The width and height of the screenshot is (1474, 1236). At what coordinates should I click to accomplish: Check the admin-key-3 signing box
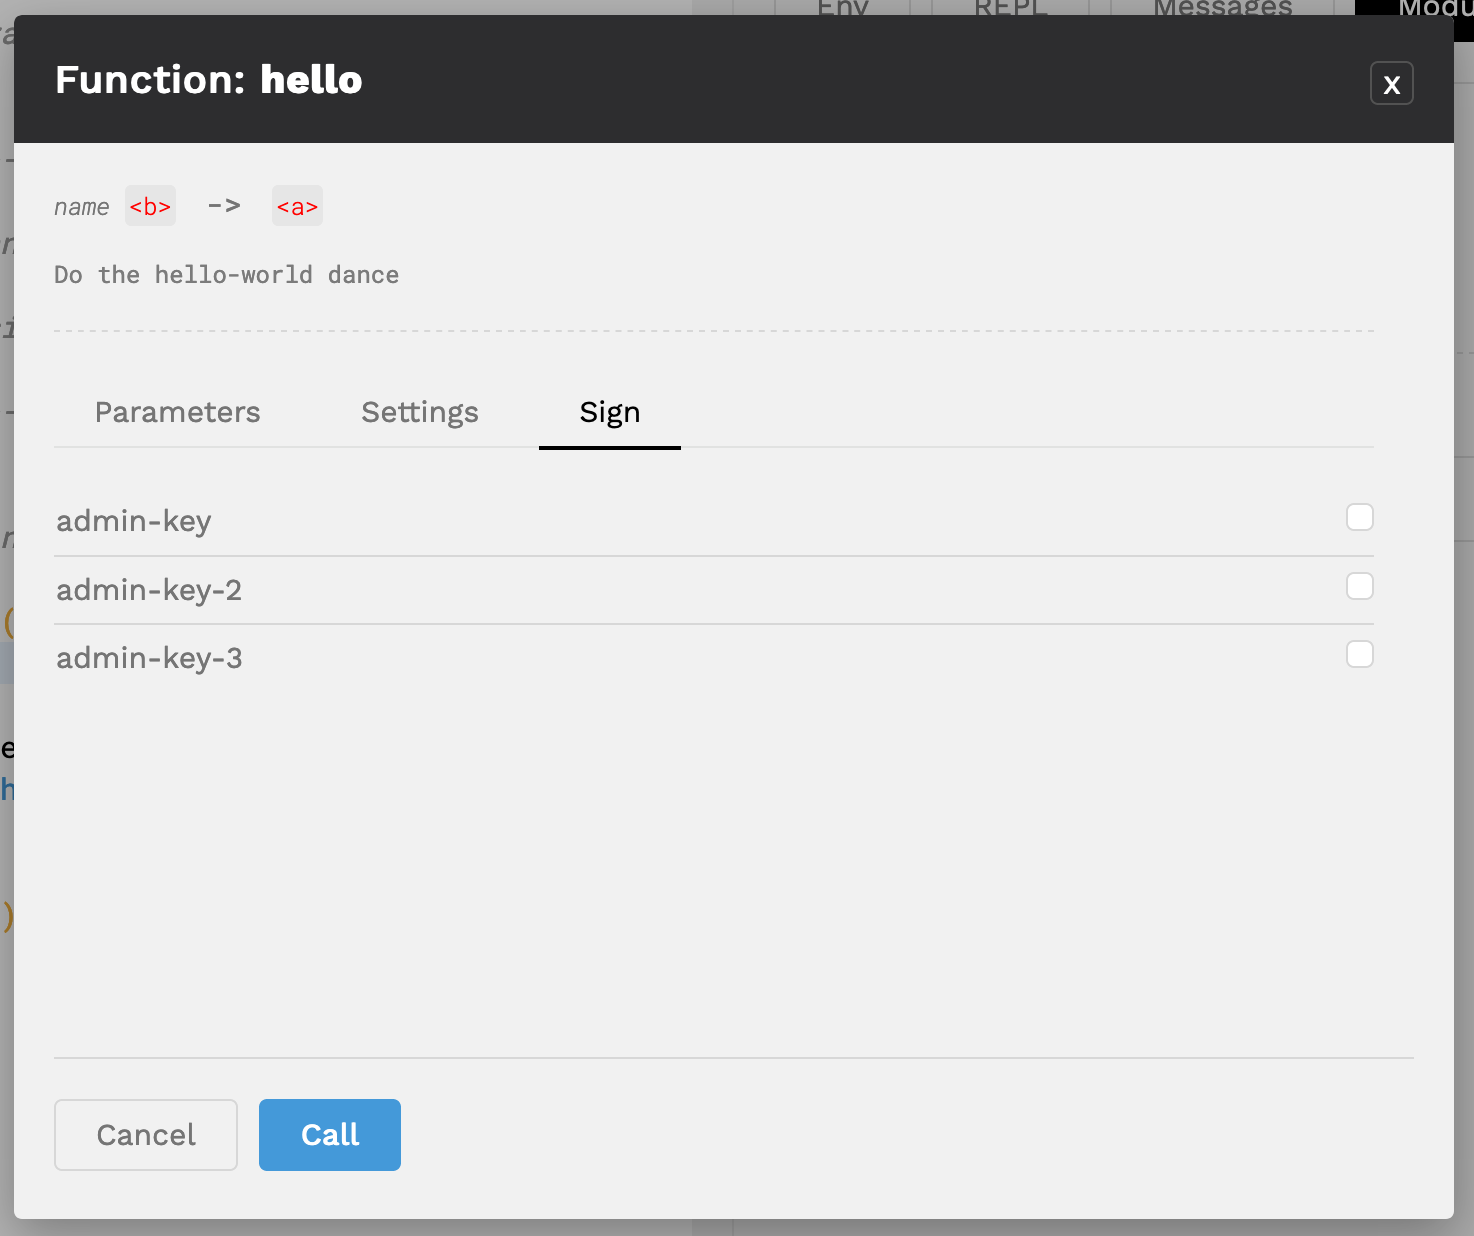(x=1359, y=654)
